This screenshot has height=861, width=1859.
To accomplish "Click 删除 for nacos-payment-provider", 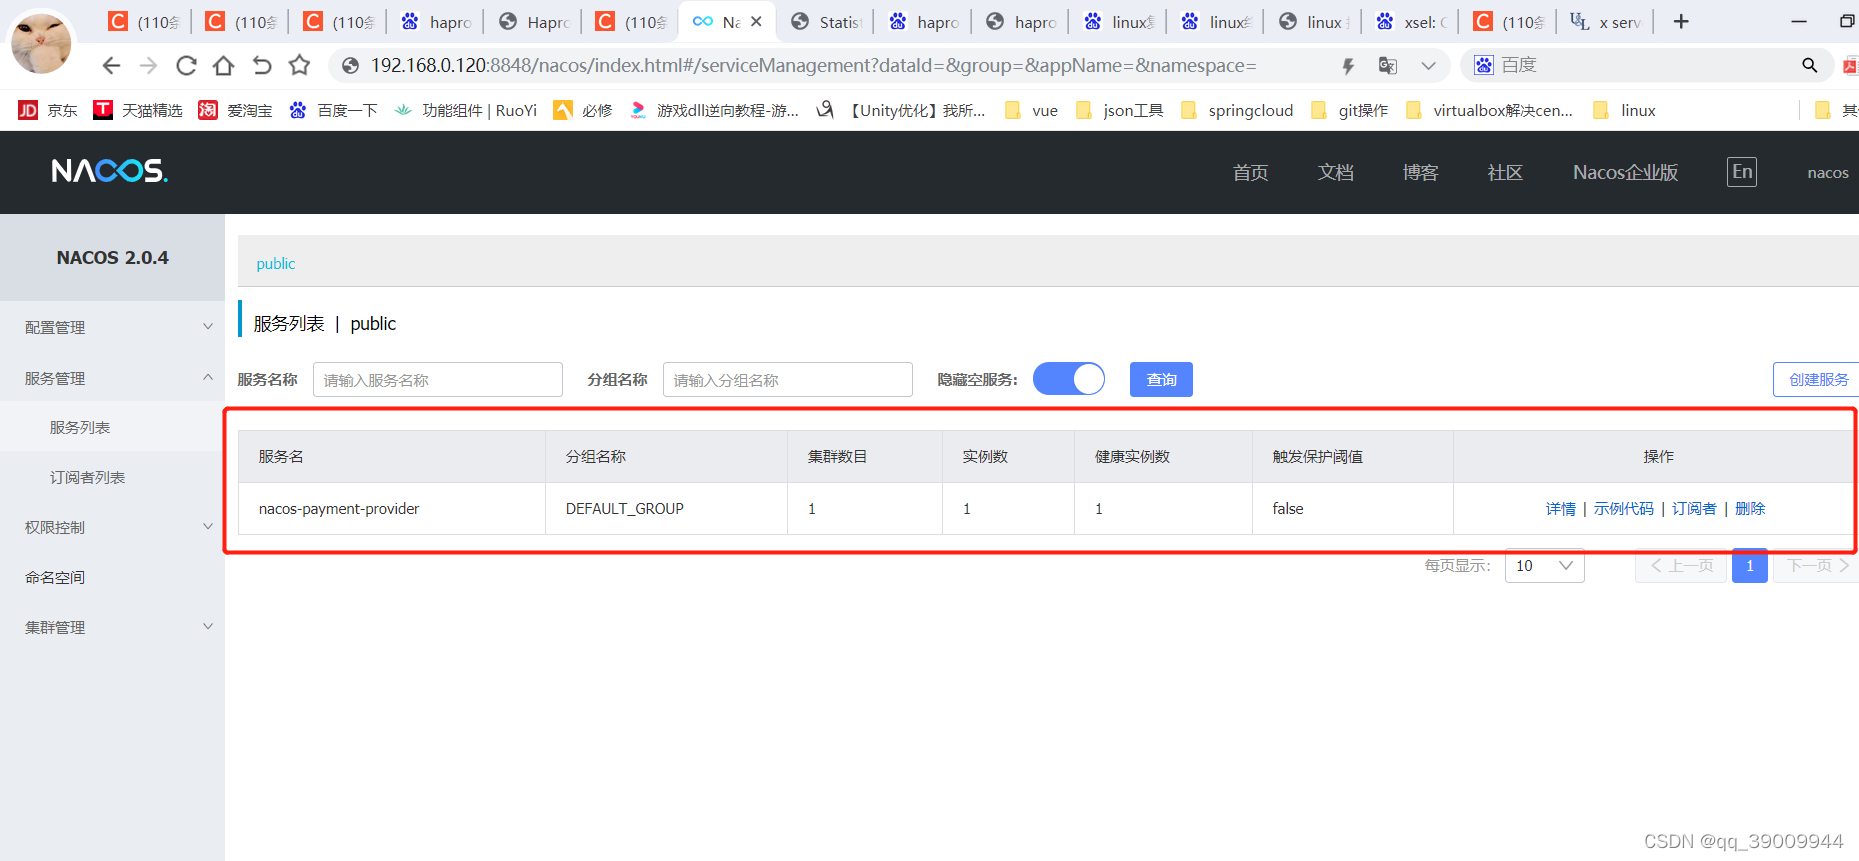I will click(x=1750, y=509).
